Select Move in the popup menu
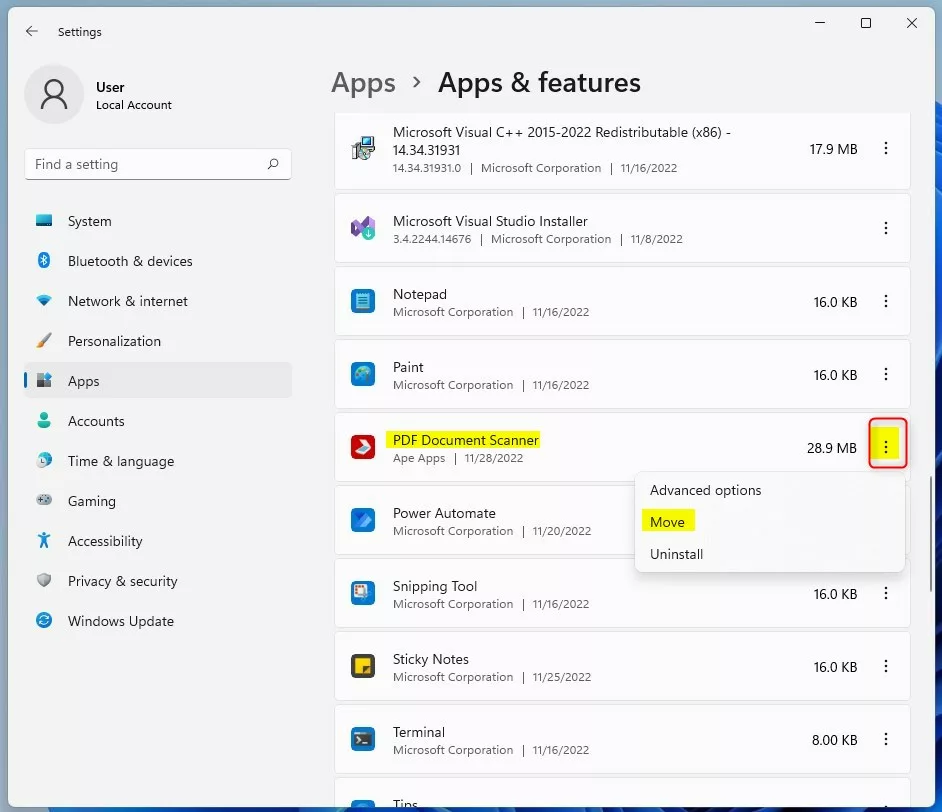Screen dimensions: 942x812 tap(770, 522)
